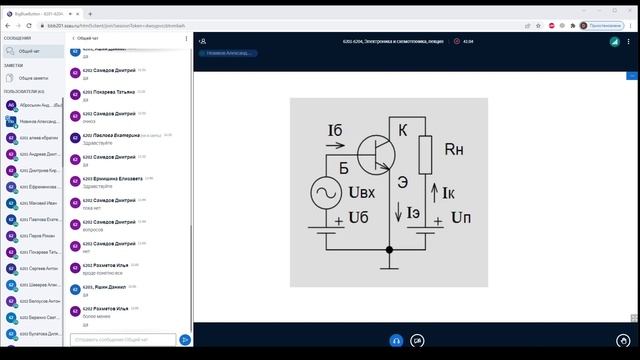
Task: Go back using the browser back arrow
Action: click(8, 26)
